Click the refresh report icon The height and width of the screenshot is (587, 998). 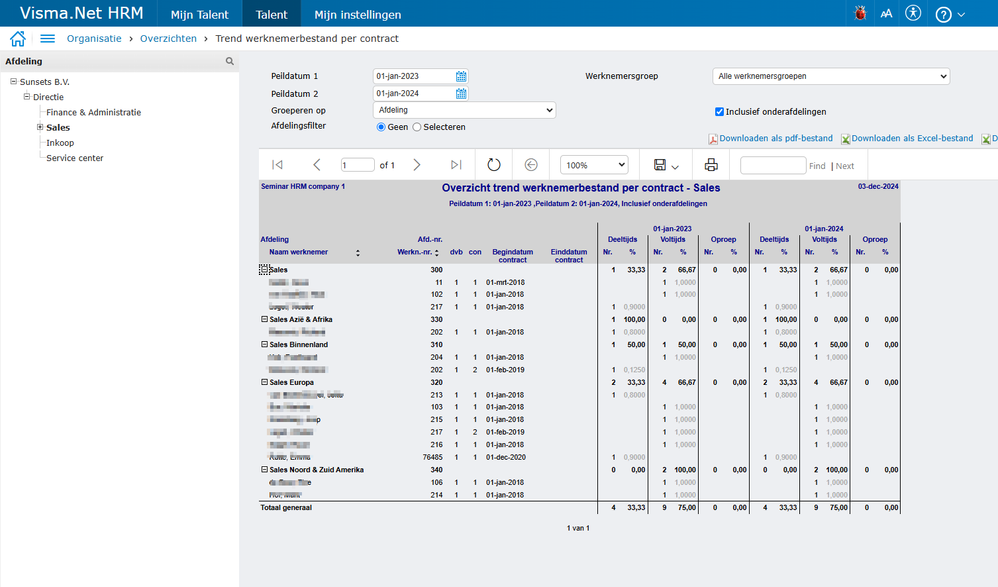point(493,165)
